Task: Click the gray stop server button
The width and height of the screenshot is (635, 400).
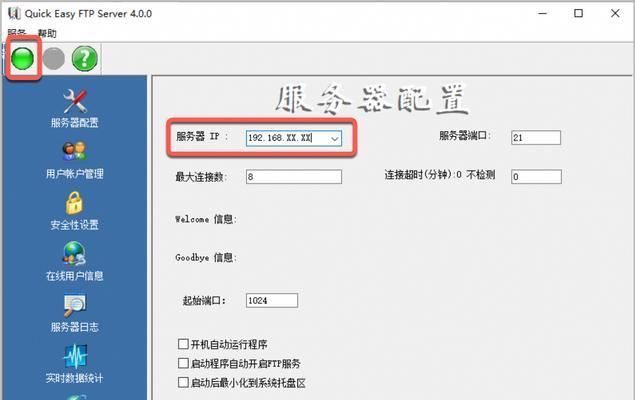Action: 53,58
